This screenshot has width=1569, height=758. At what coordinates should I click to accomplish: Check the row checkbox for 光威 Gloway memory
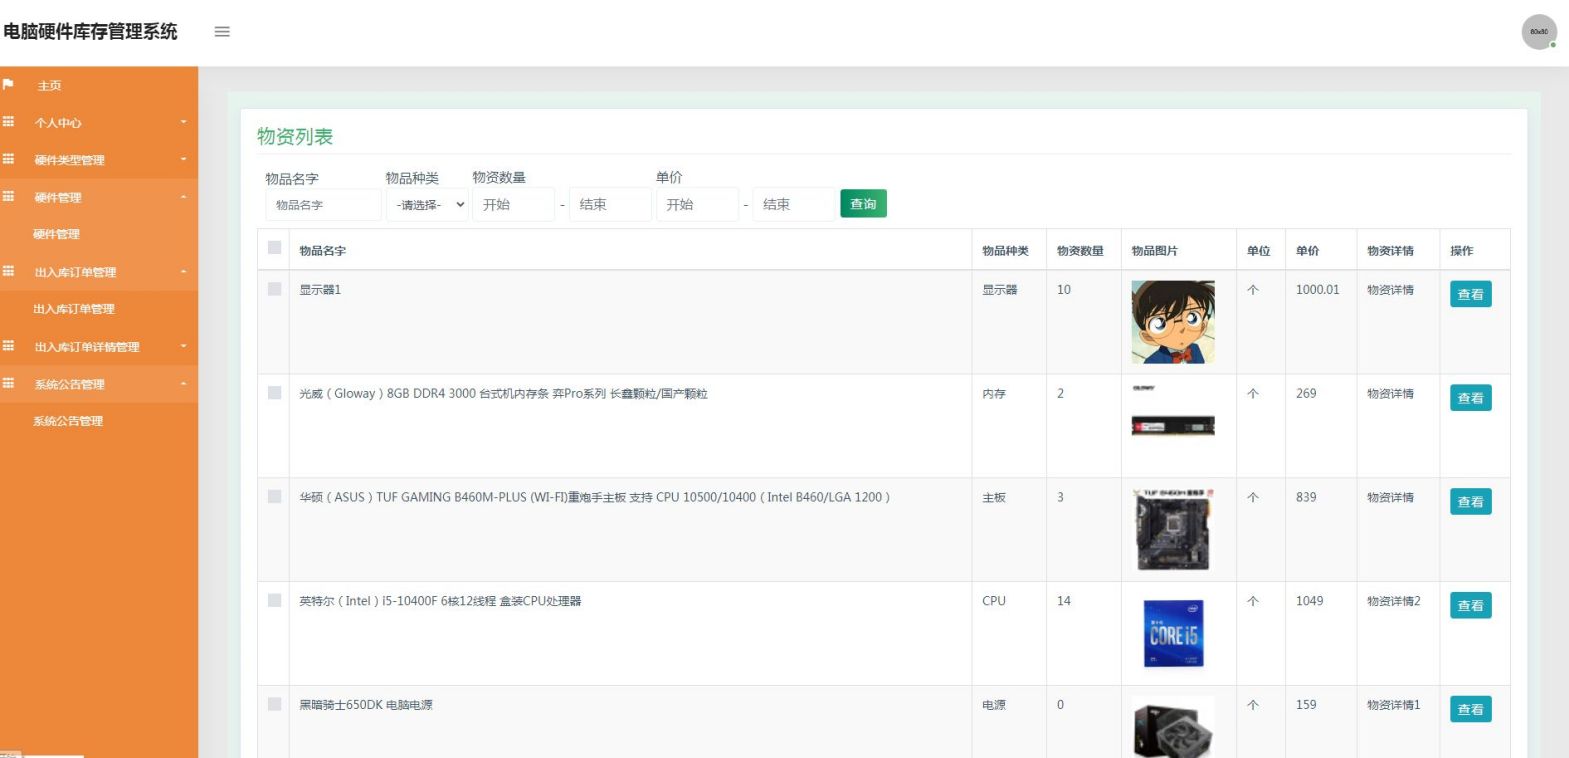[275, 393]
